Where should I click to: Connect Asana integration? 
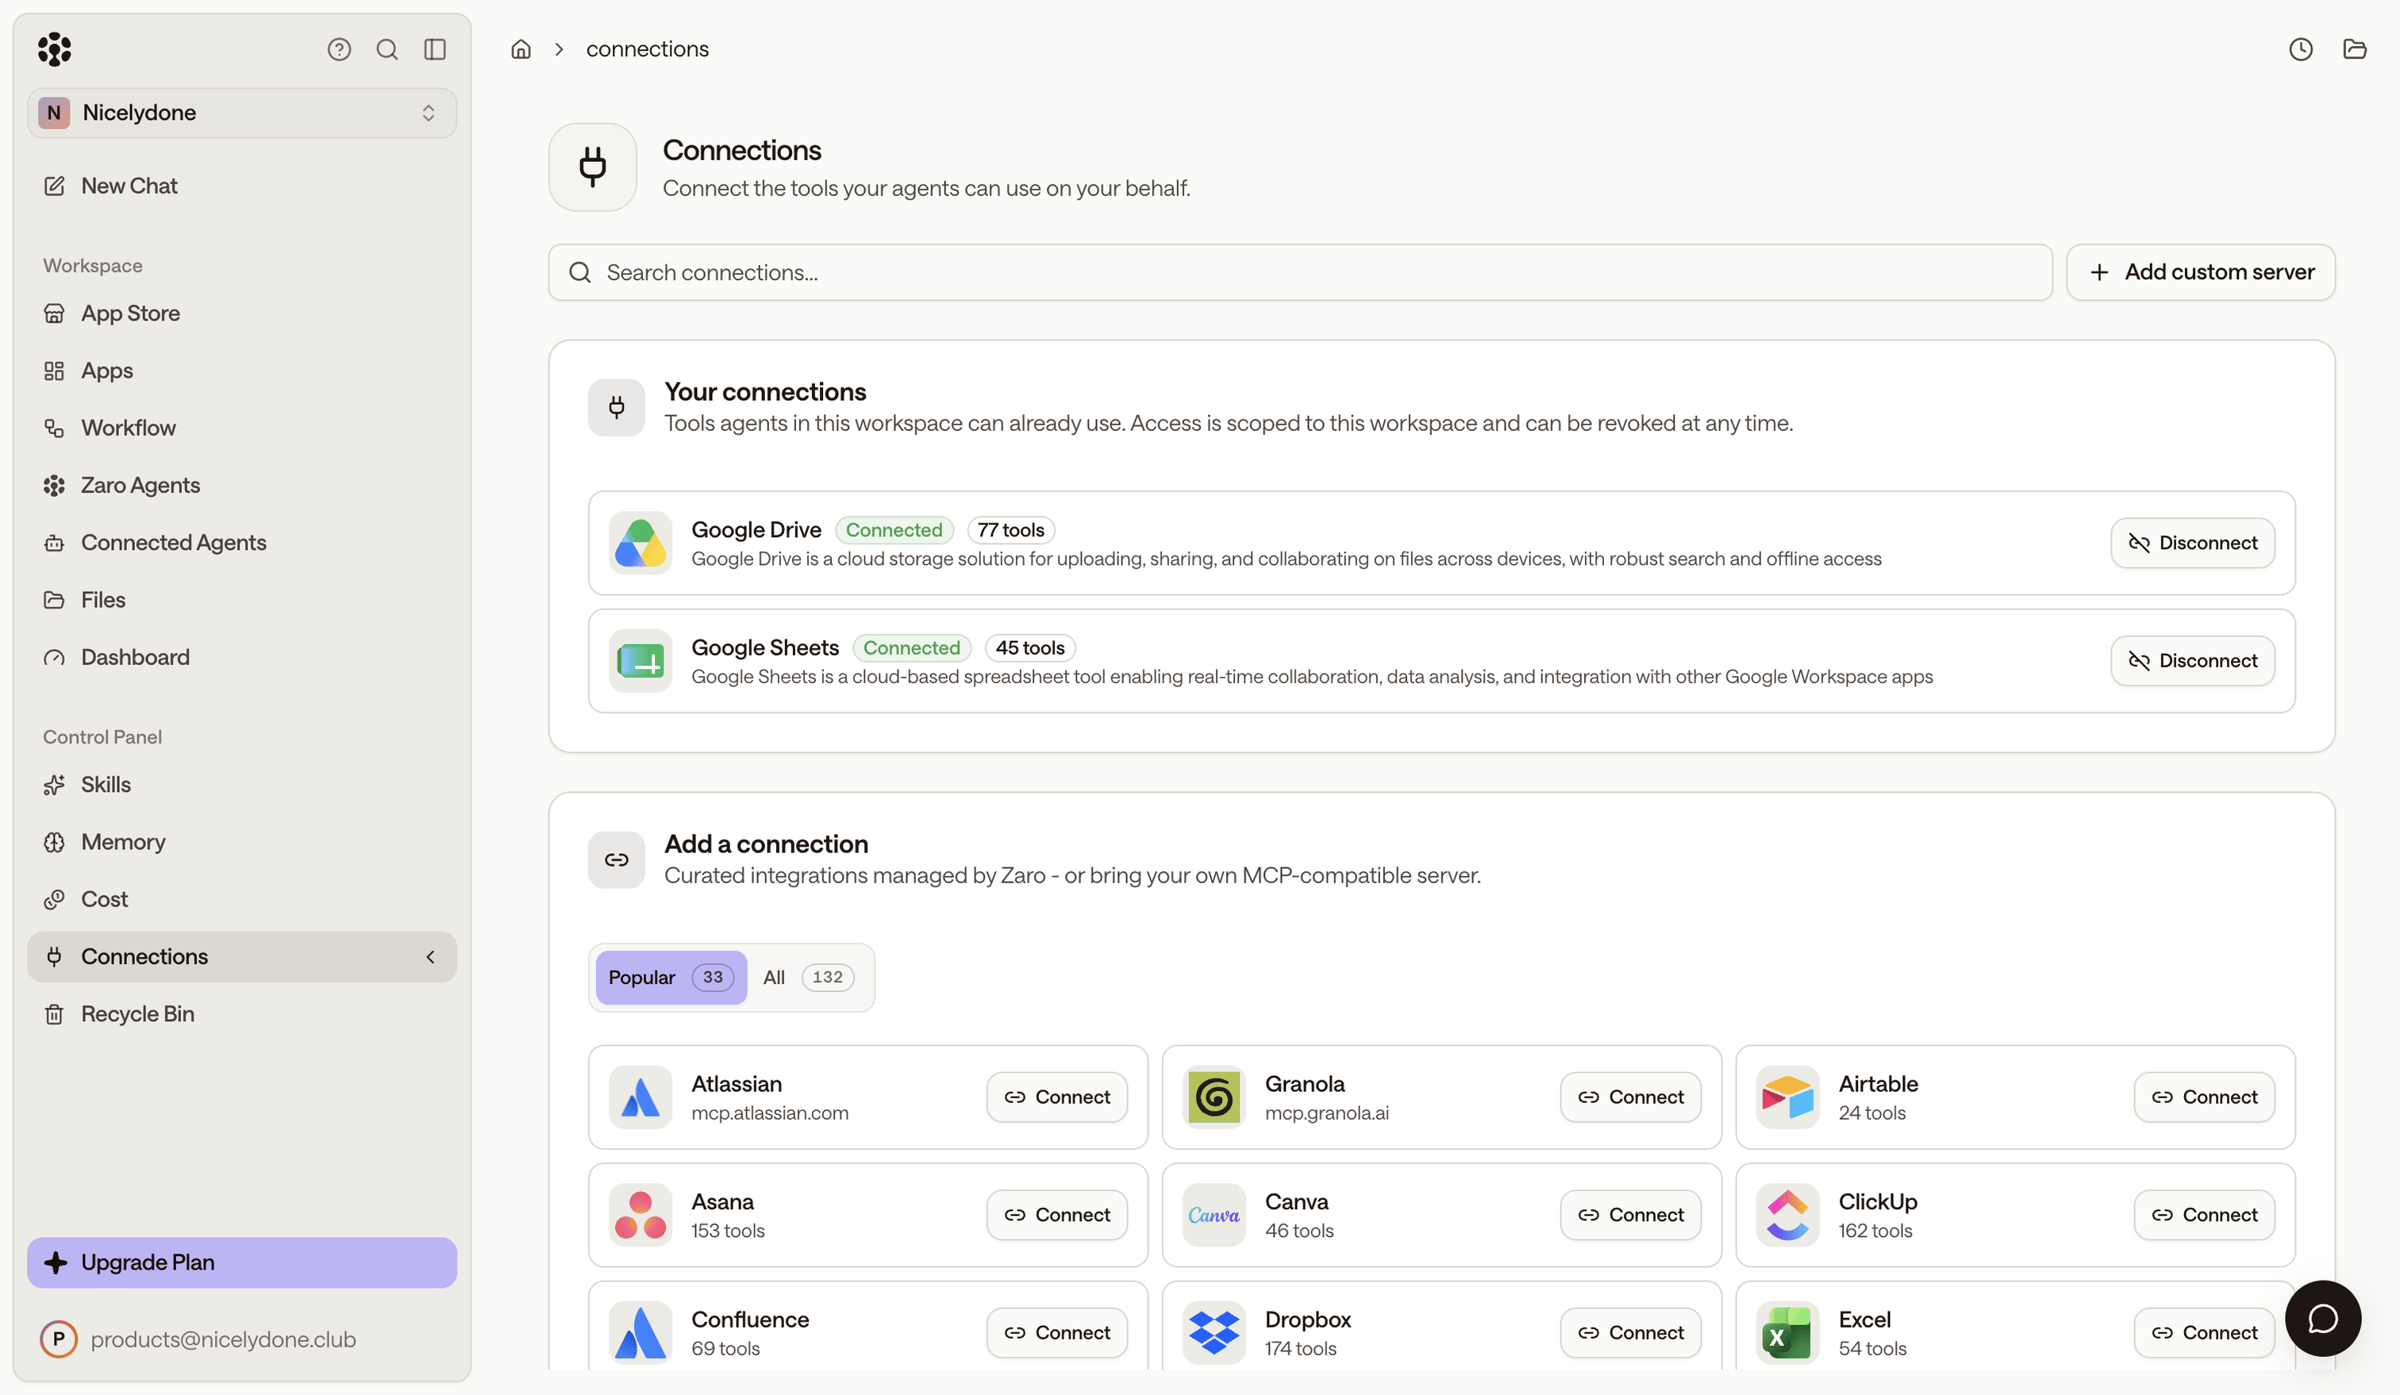tap(1057, 1215)
